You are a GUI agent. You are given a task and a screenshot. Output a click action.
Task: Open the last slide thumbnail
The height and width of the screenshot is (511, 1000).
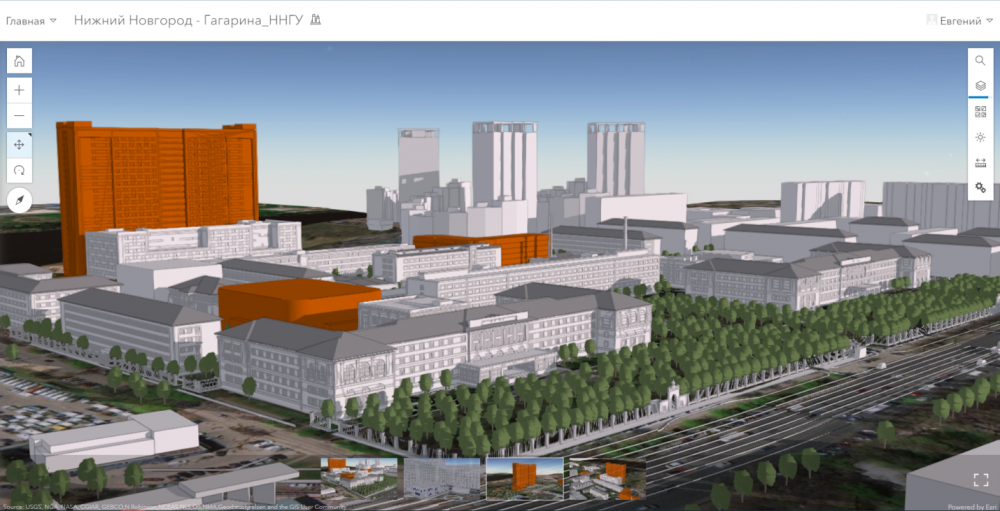click(606, 477)
